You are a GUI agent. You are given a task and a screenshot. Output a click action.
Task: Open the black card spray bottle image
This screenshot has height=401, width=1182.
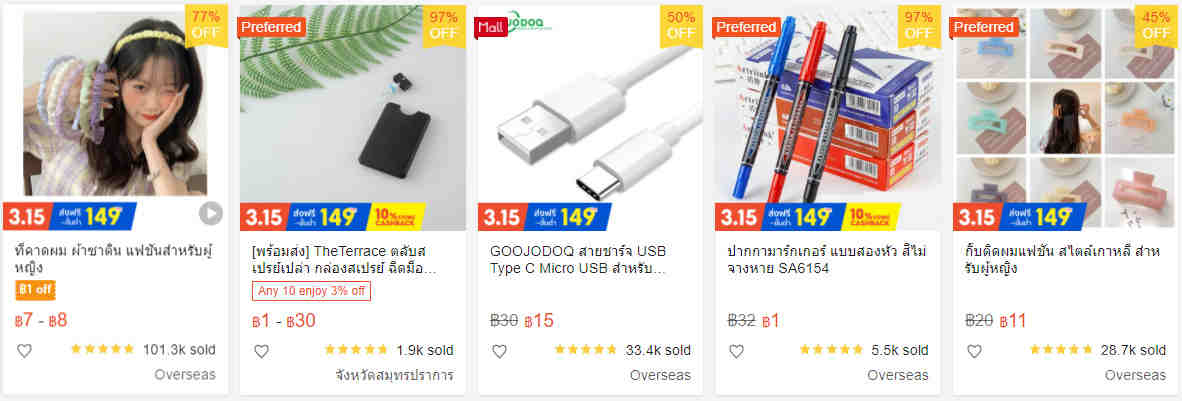[353, 118]
